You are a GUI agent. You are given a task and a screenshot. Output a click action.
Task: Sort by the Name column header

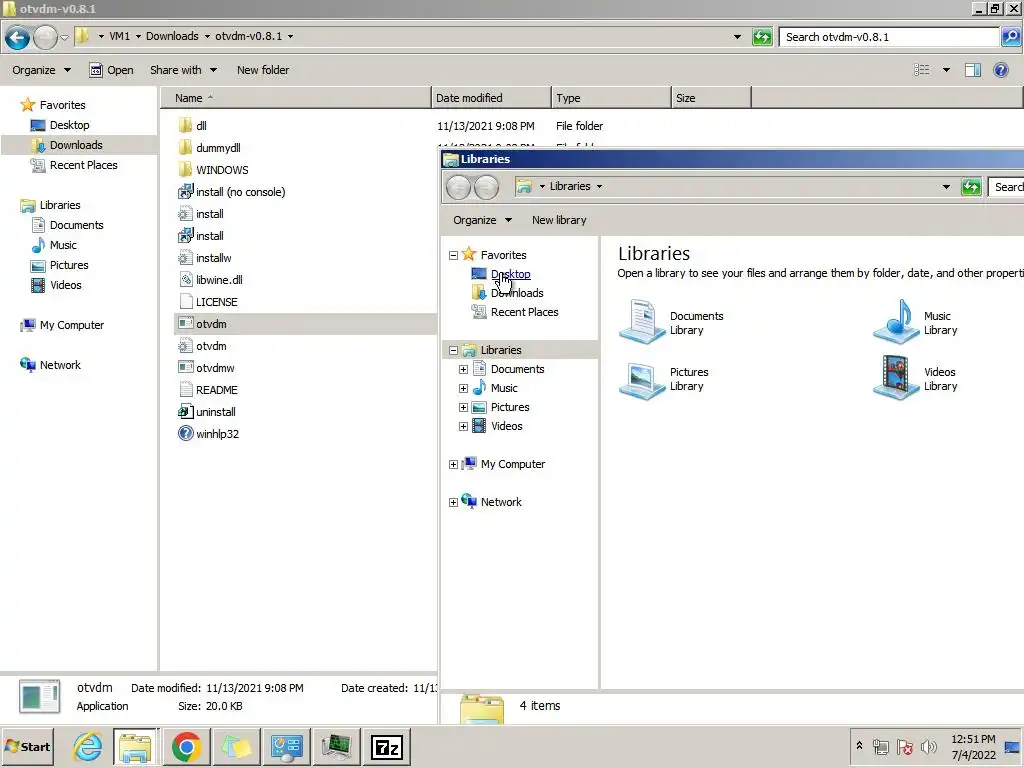click(296, 98)
